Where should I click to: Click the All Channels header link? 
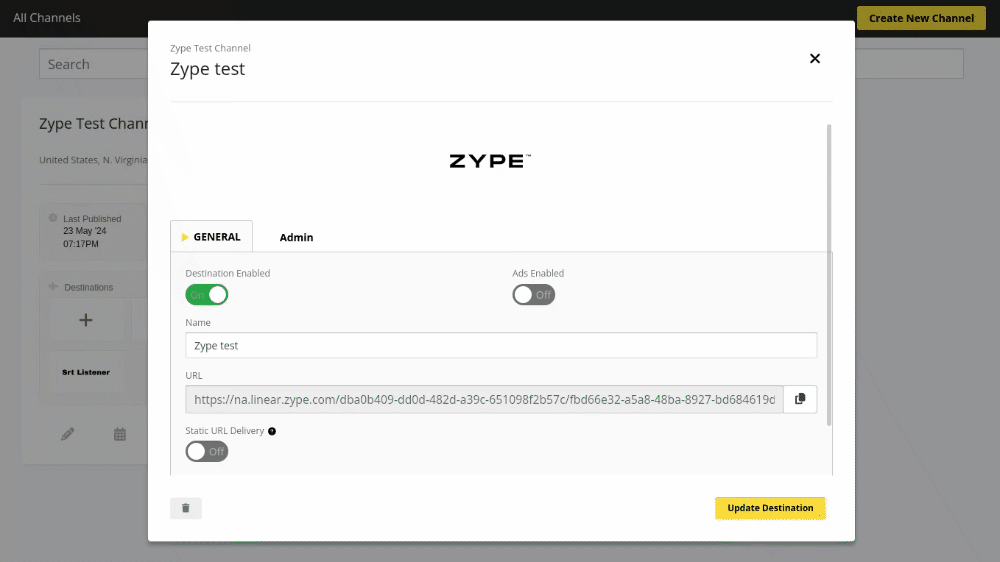click(47, 18)
